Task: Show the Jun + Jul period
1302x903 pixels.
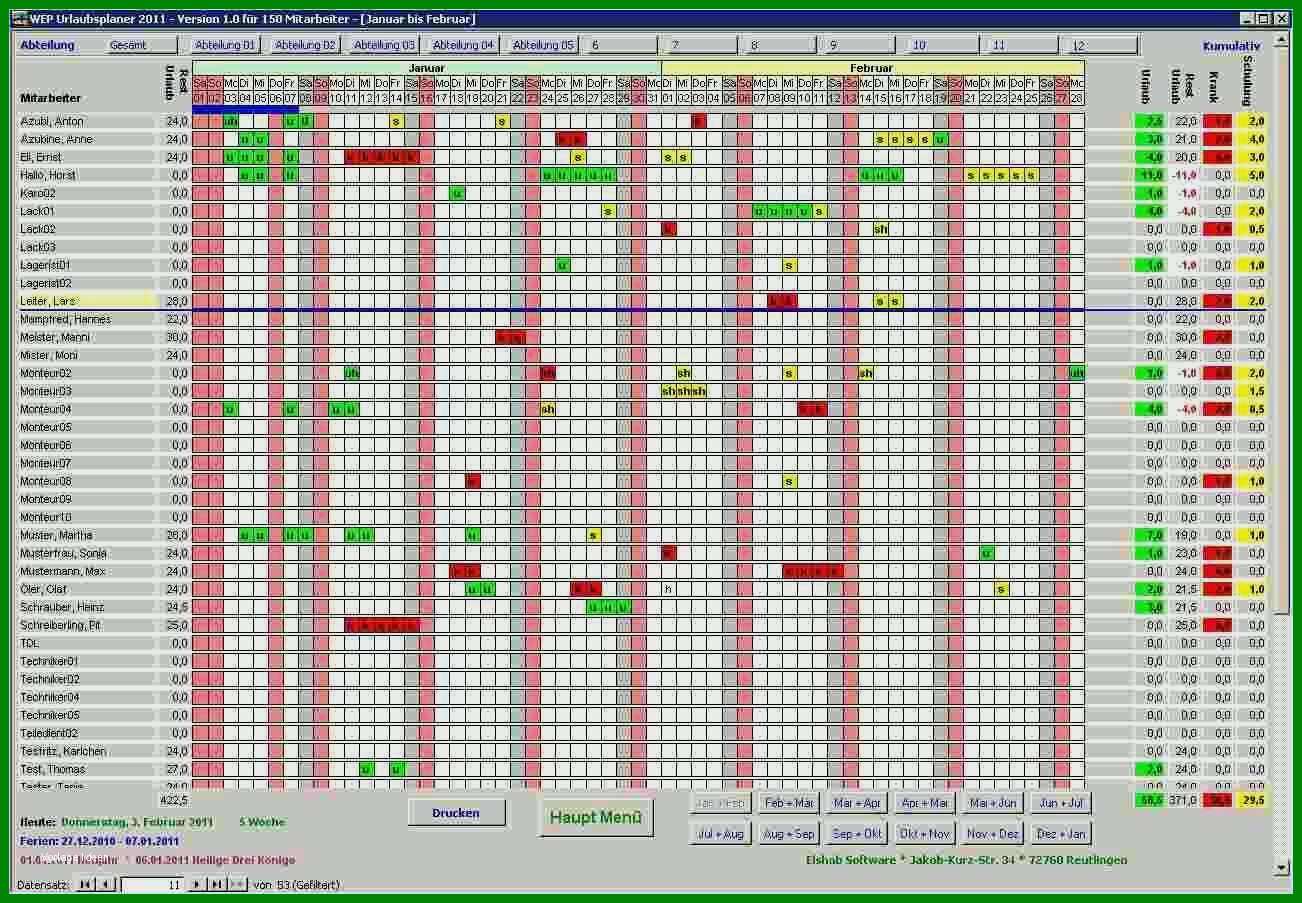Action: click(1061, 803)
